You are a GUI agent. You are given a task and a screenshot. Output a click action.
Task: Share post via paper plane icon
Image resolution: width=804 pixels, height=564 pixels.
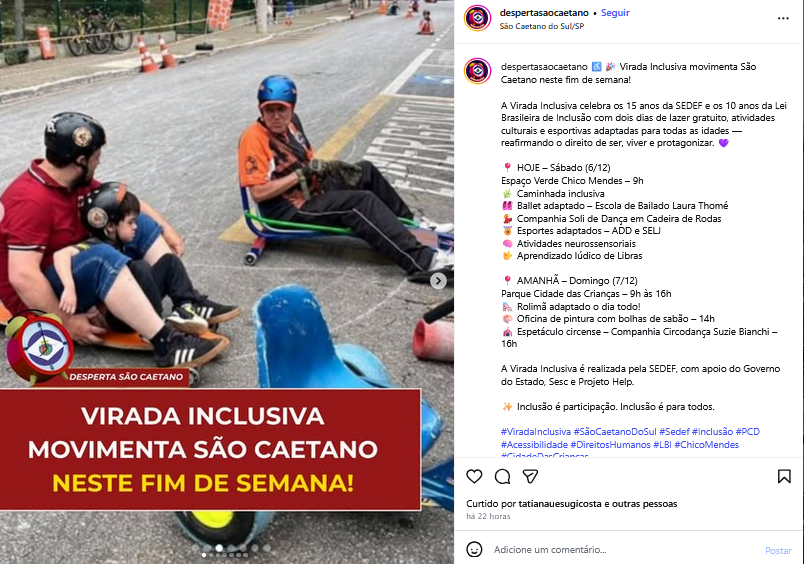coord(530,477)
